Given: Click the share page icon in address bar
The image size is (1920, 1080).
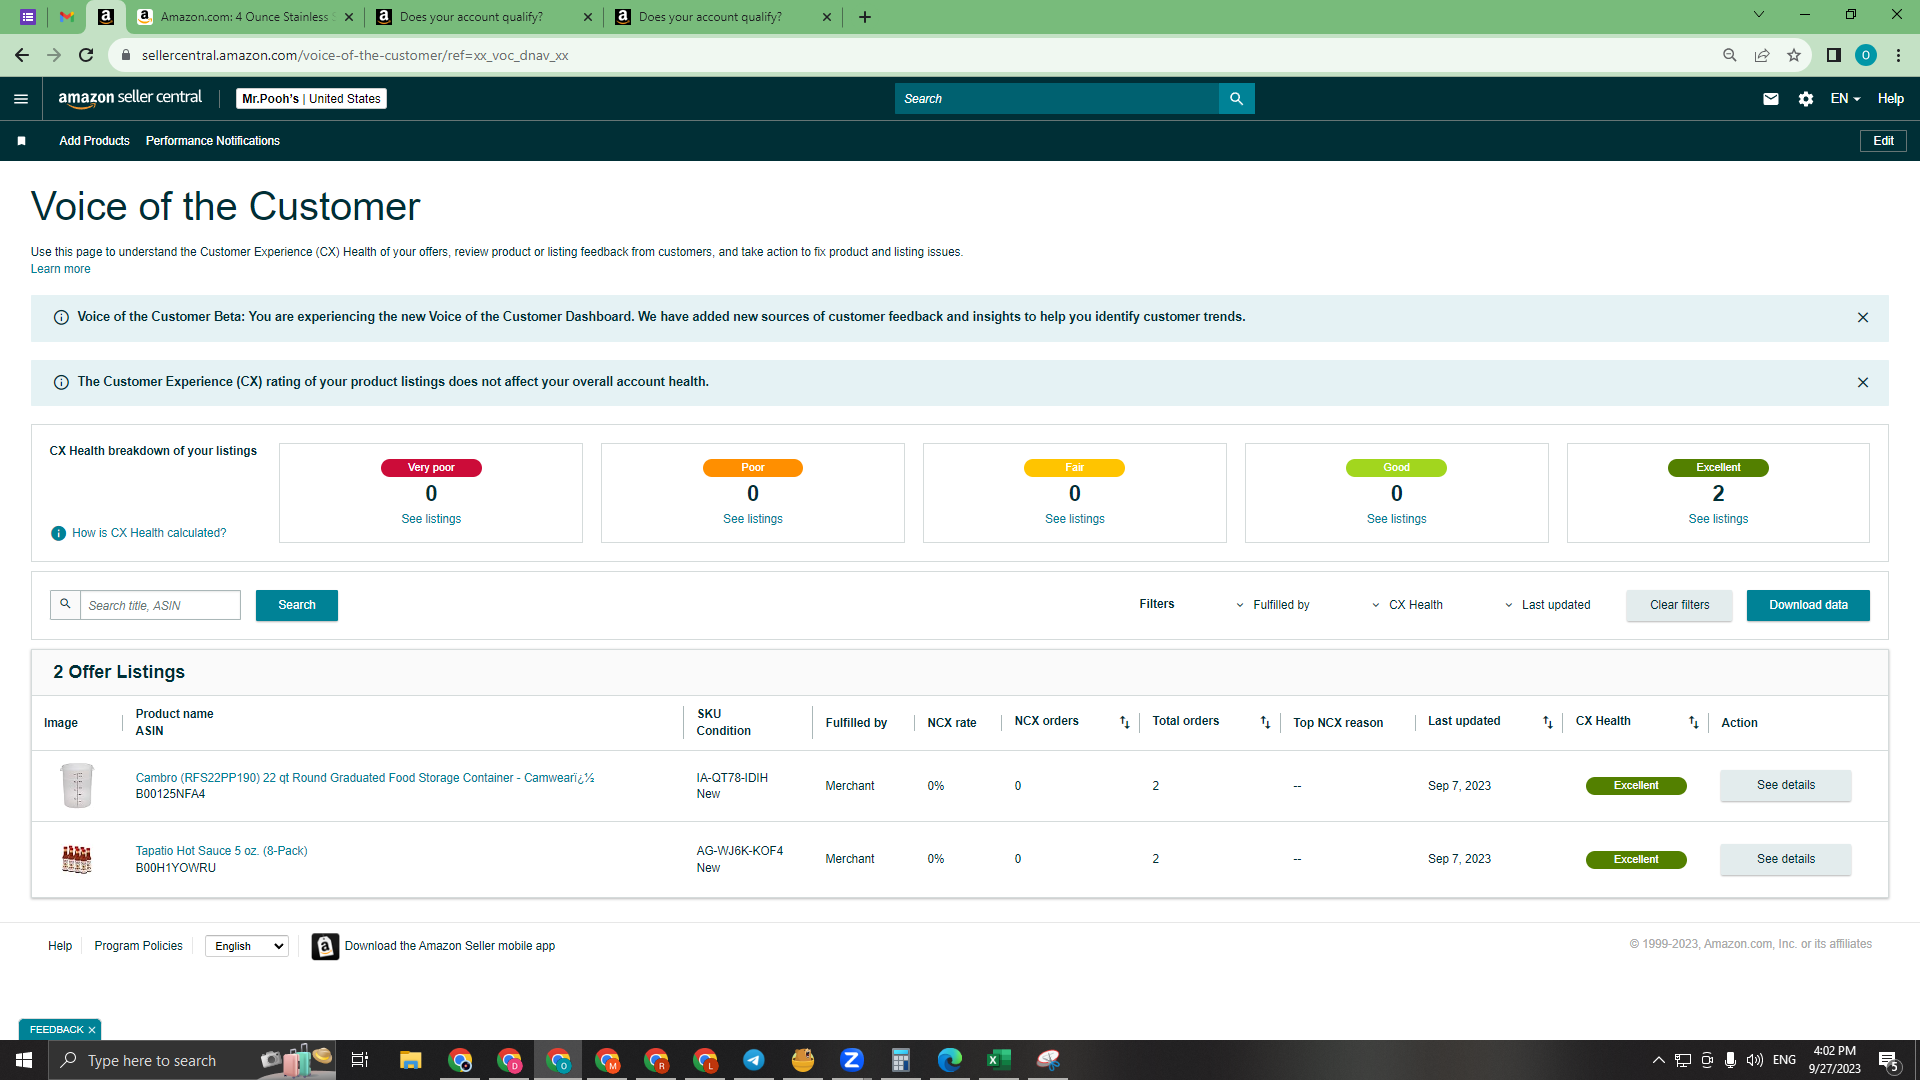Looking at the screenshot, I should point(1762,55).
